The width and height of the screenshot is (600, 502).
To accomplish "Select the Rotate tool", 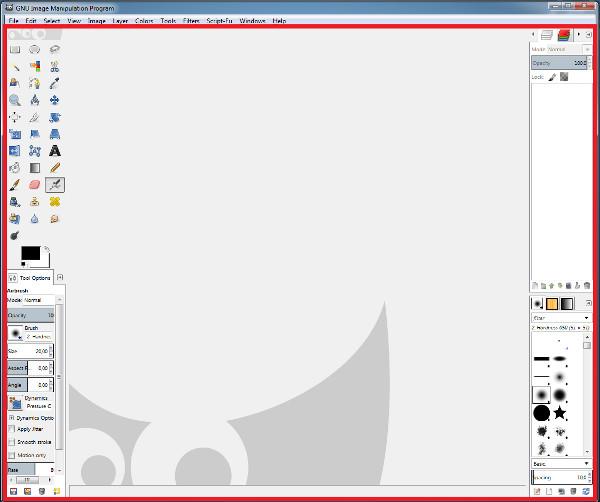I will [x=55, y=117].
